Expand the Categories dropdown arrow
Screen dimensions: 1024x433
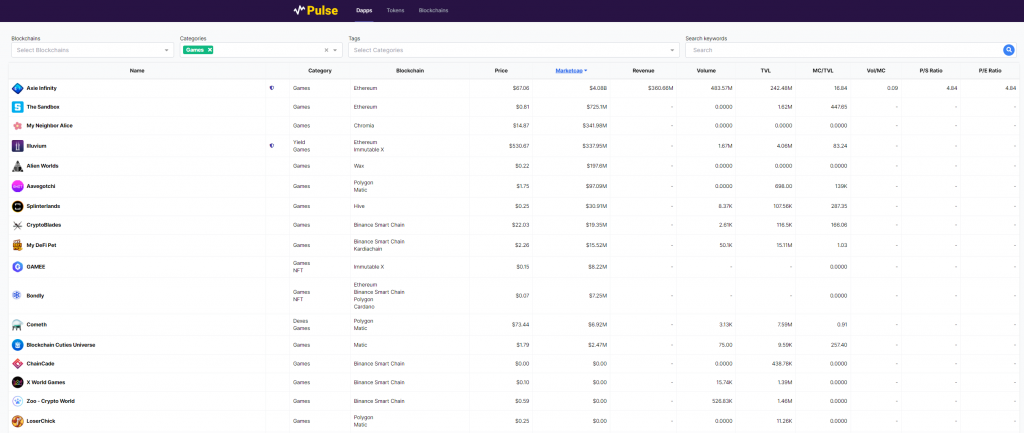(336, 50)
